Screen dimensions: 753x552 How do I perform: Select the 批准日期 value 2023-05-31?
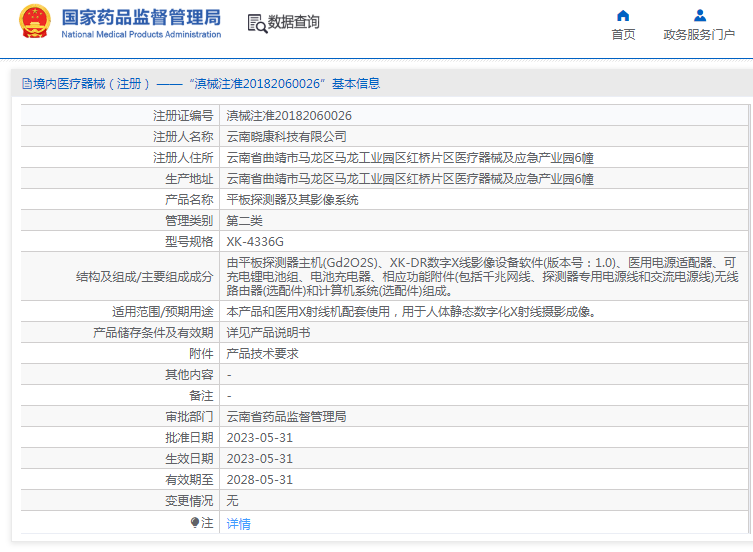tap(259, 438)
